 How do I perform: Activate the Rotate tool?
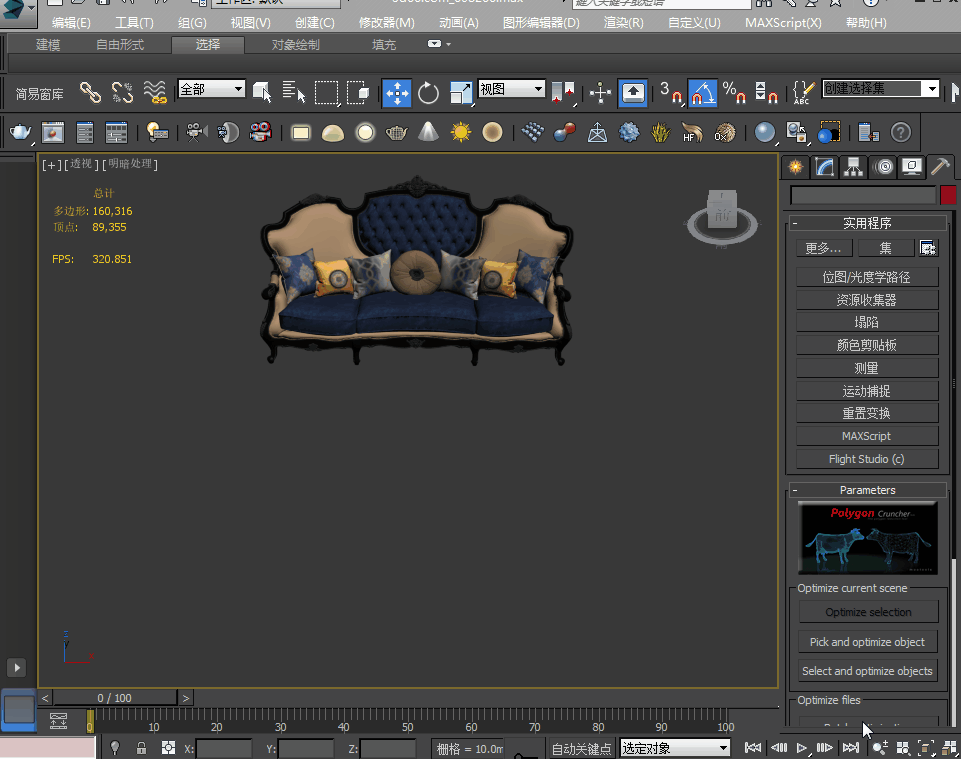[429, 93]
